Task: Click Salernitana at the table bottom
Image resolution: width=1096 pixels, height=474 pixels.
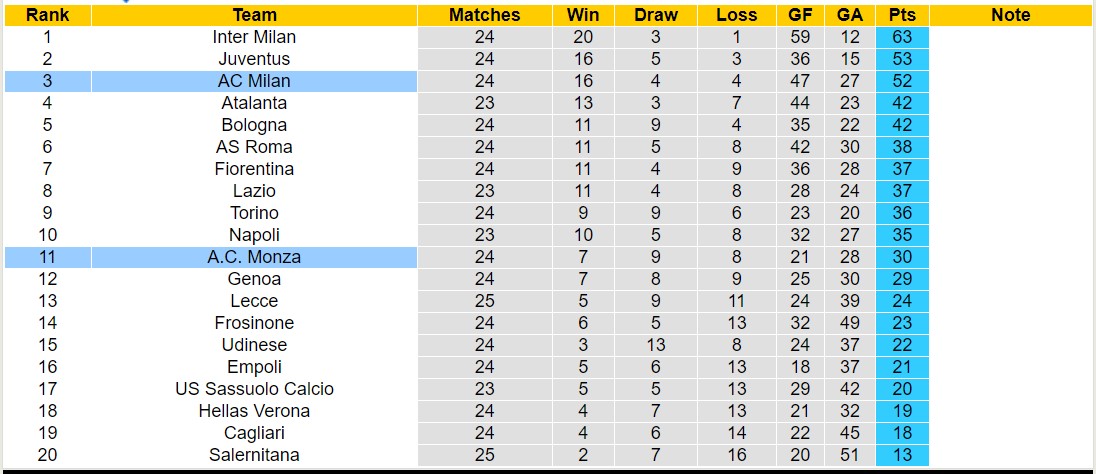Action: [254, 455]
